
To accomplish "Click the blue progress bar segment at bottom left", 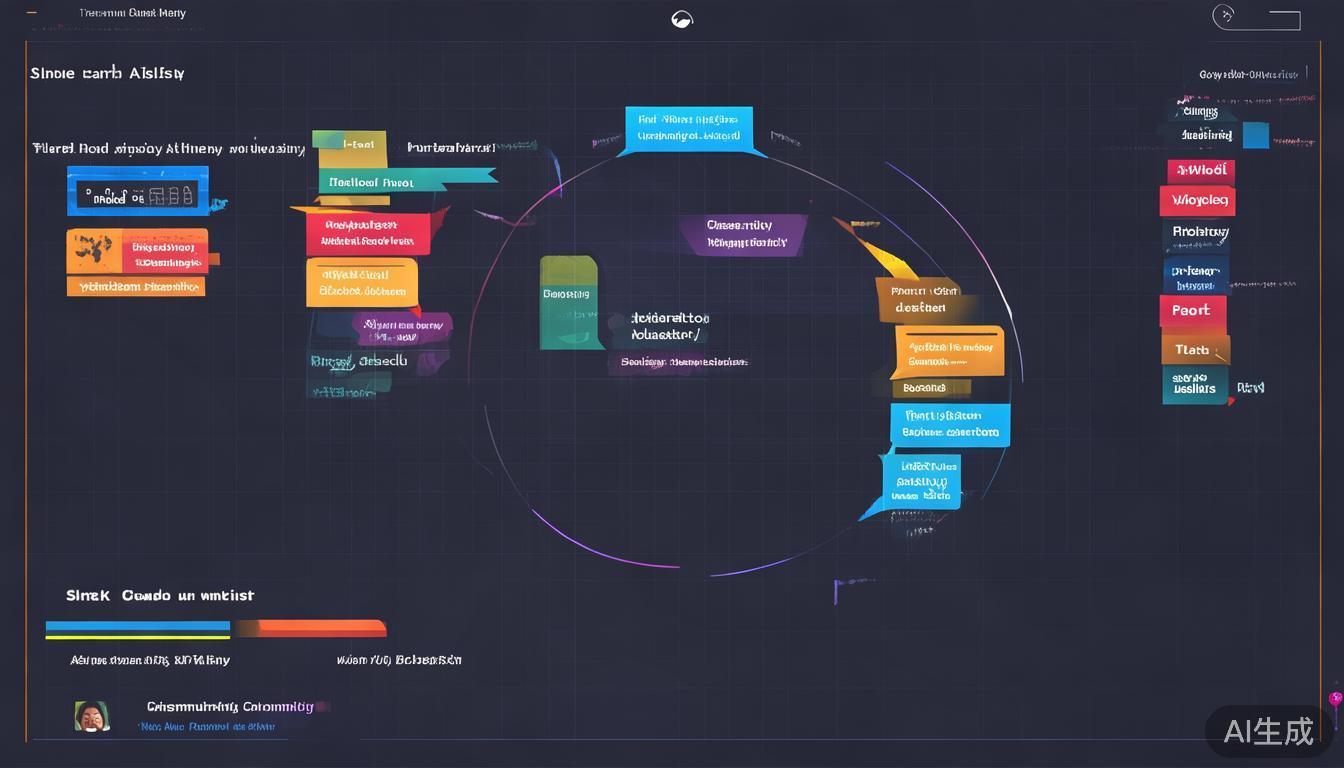I will pyautogui.click(x=137, y=629).
